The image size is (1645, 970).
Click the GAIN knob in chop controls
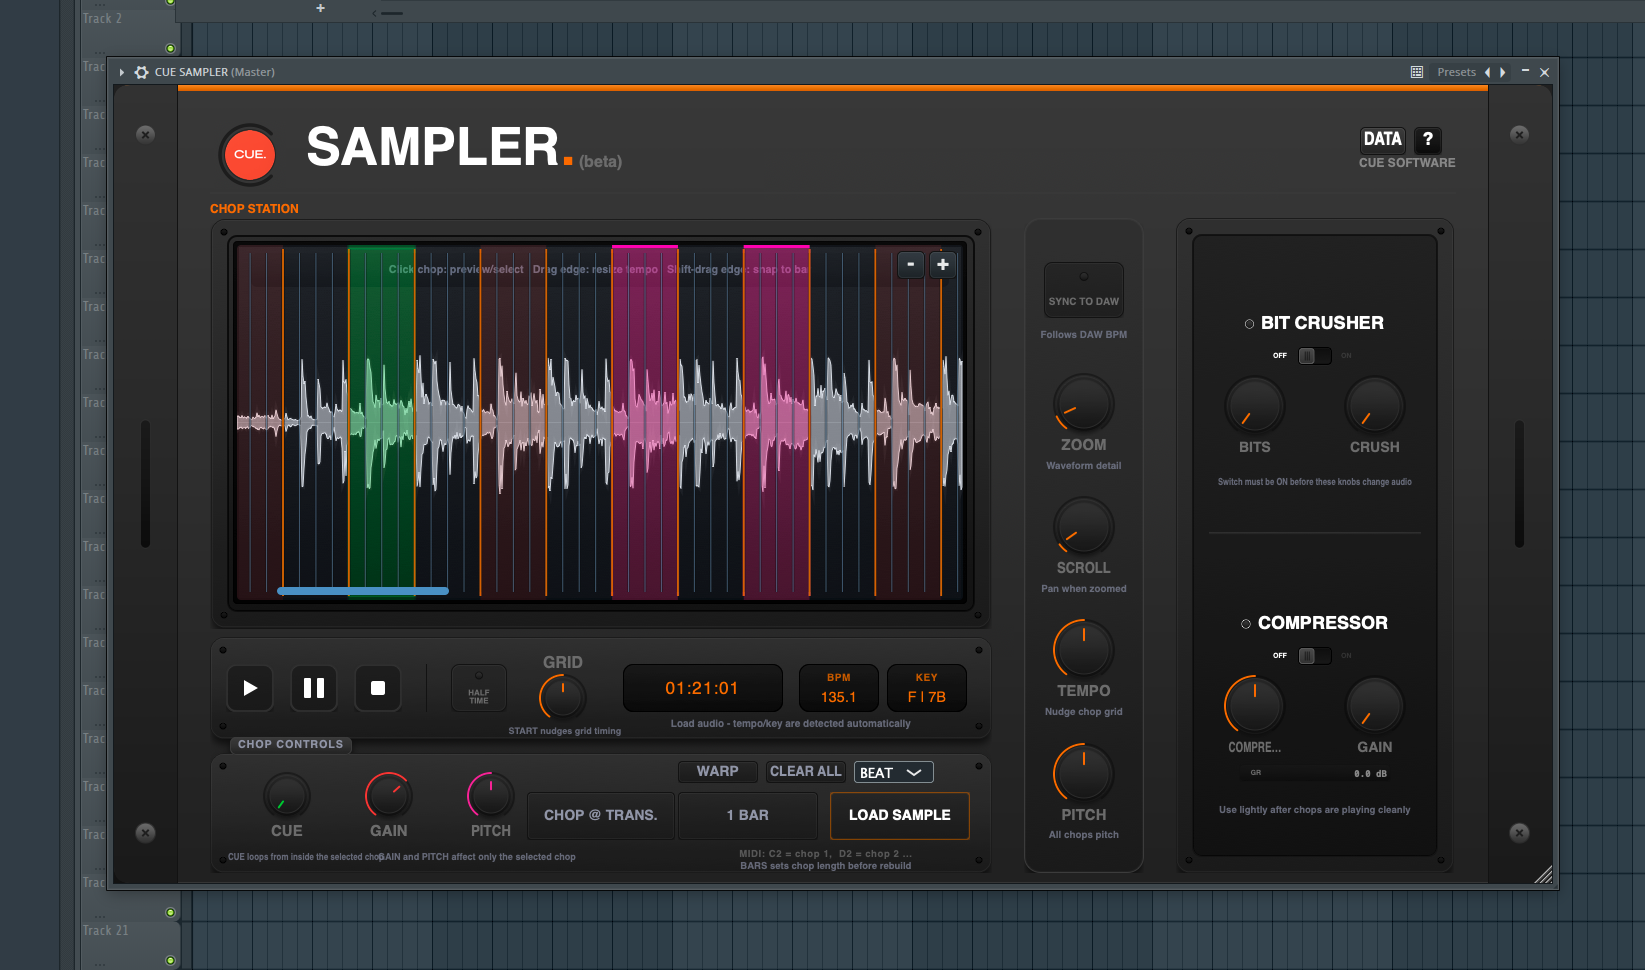pyautogui.click(x=389, y=796)
